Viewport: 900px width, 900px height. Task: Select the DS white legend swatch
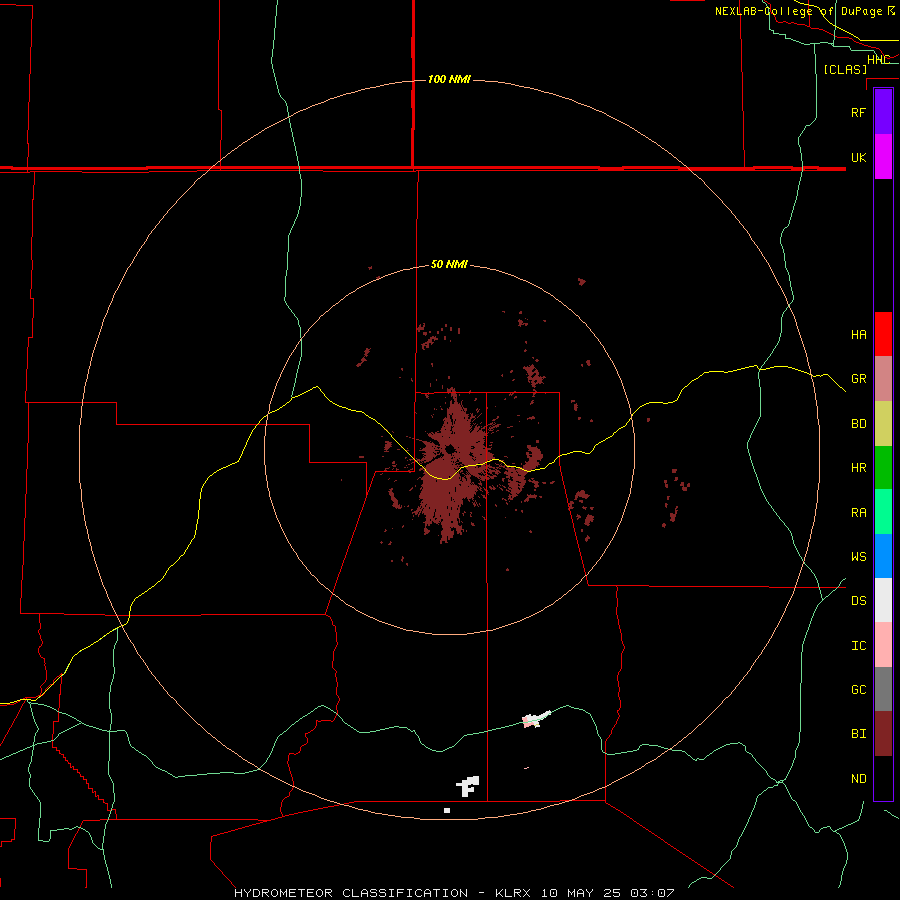tap(883, 600)
